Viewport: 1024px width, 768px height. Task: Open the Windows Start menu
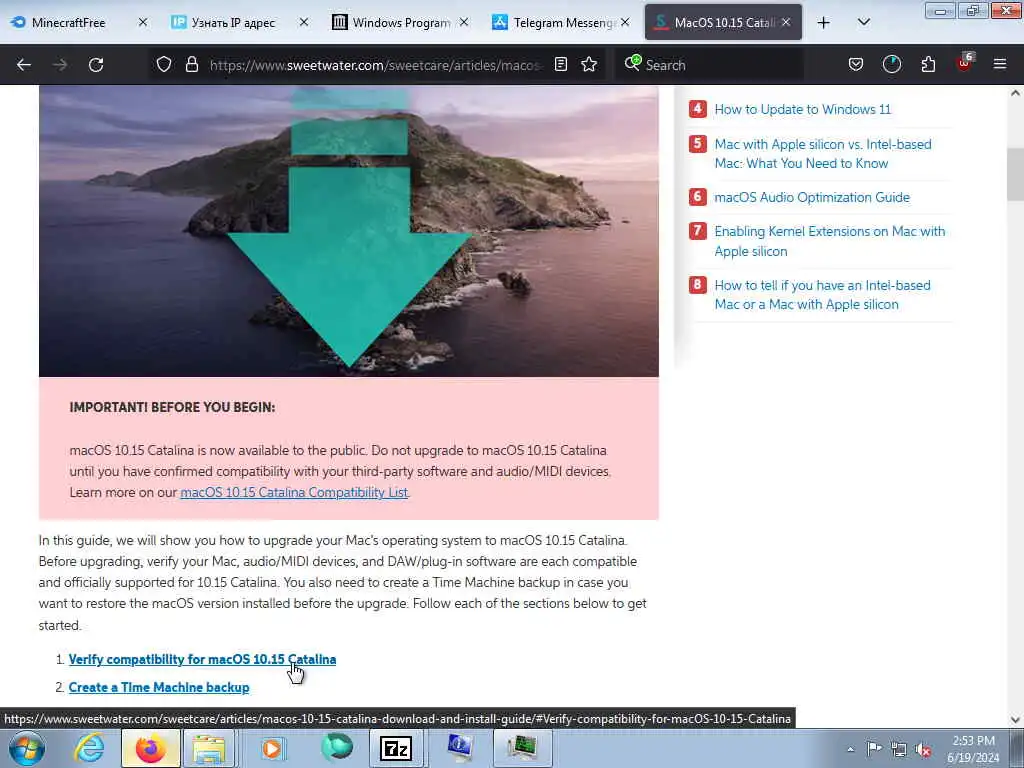click(x=26, y=748)
